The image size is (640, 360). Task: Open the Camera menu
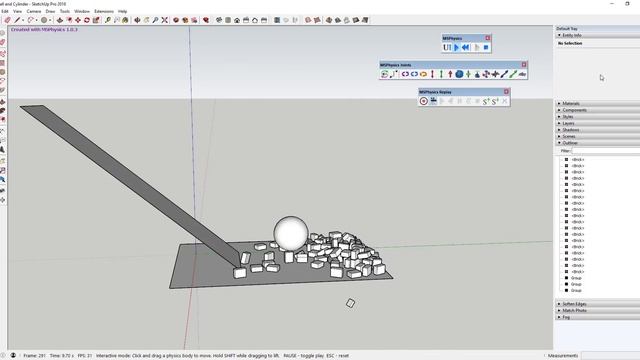coord(34,11)
